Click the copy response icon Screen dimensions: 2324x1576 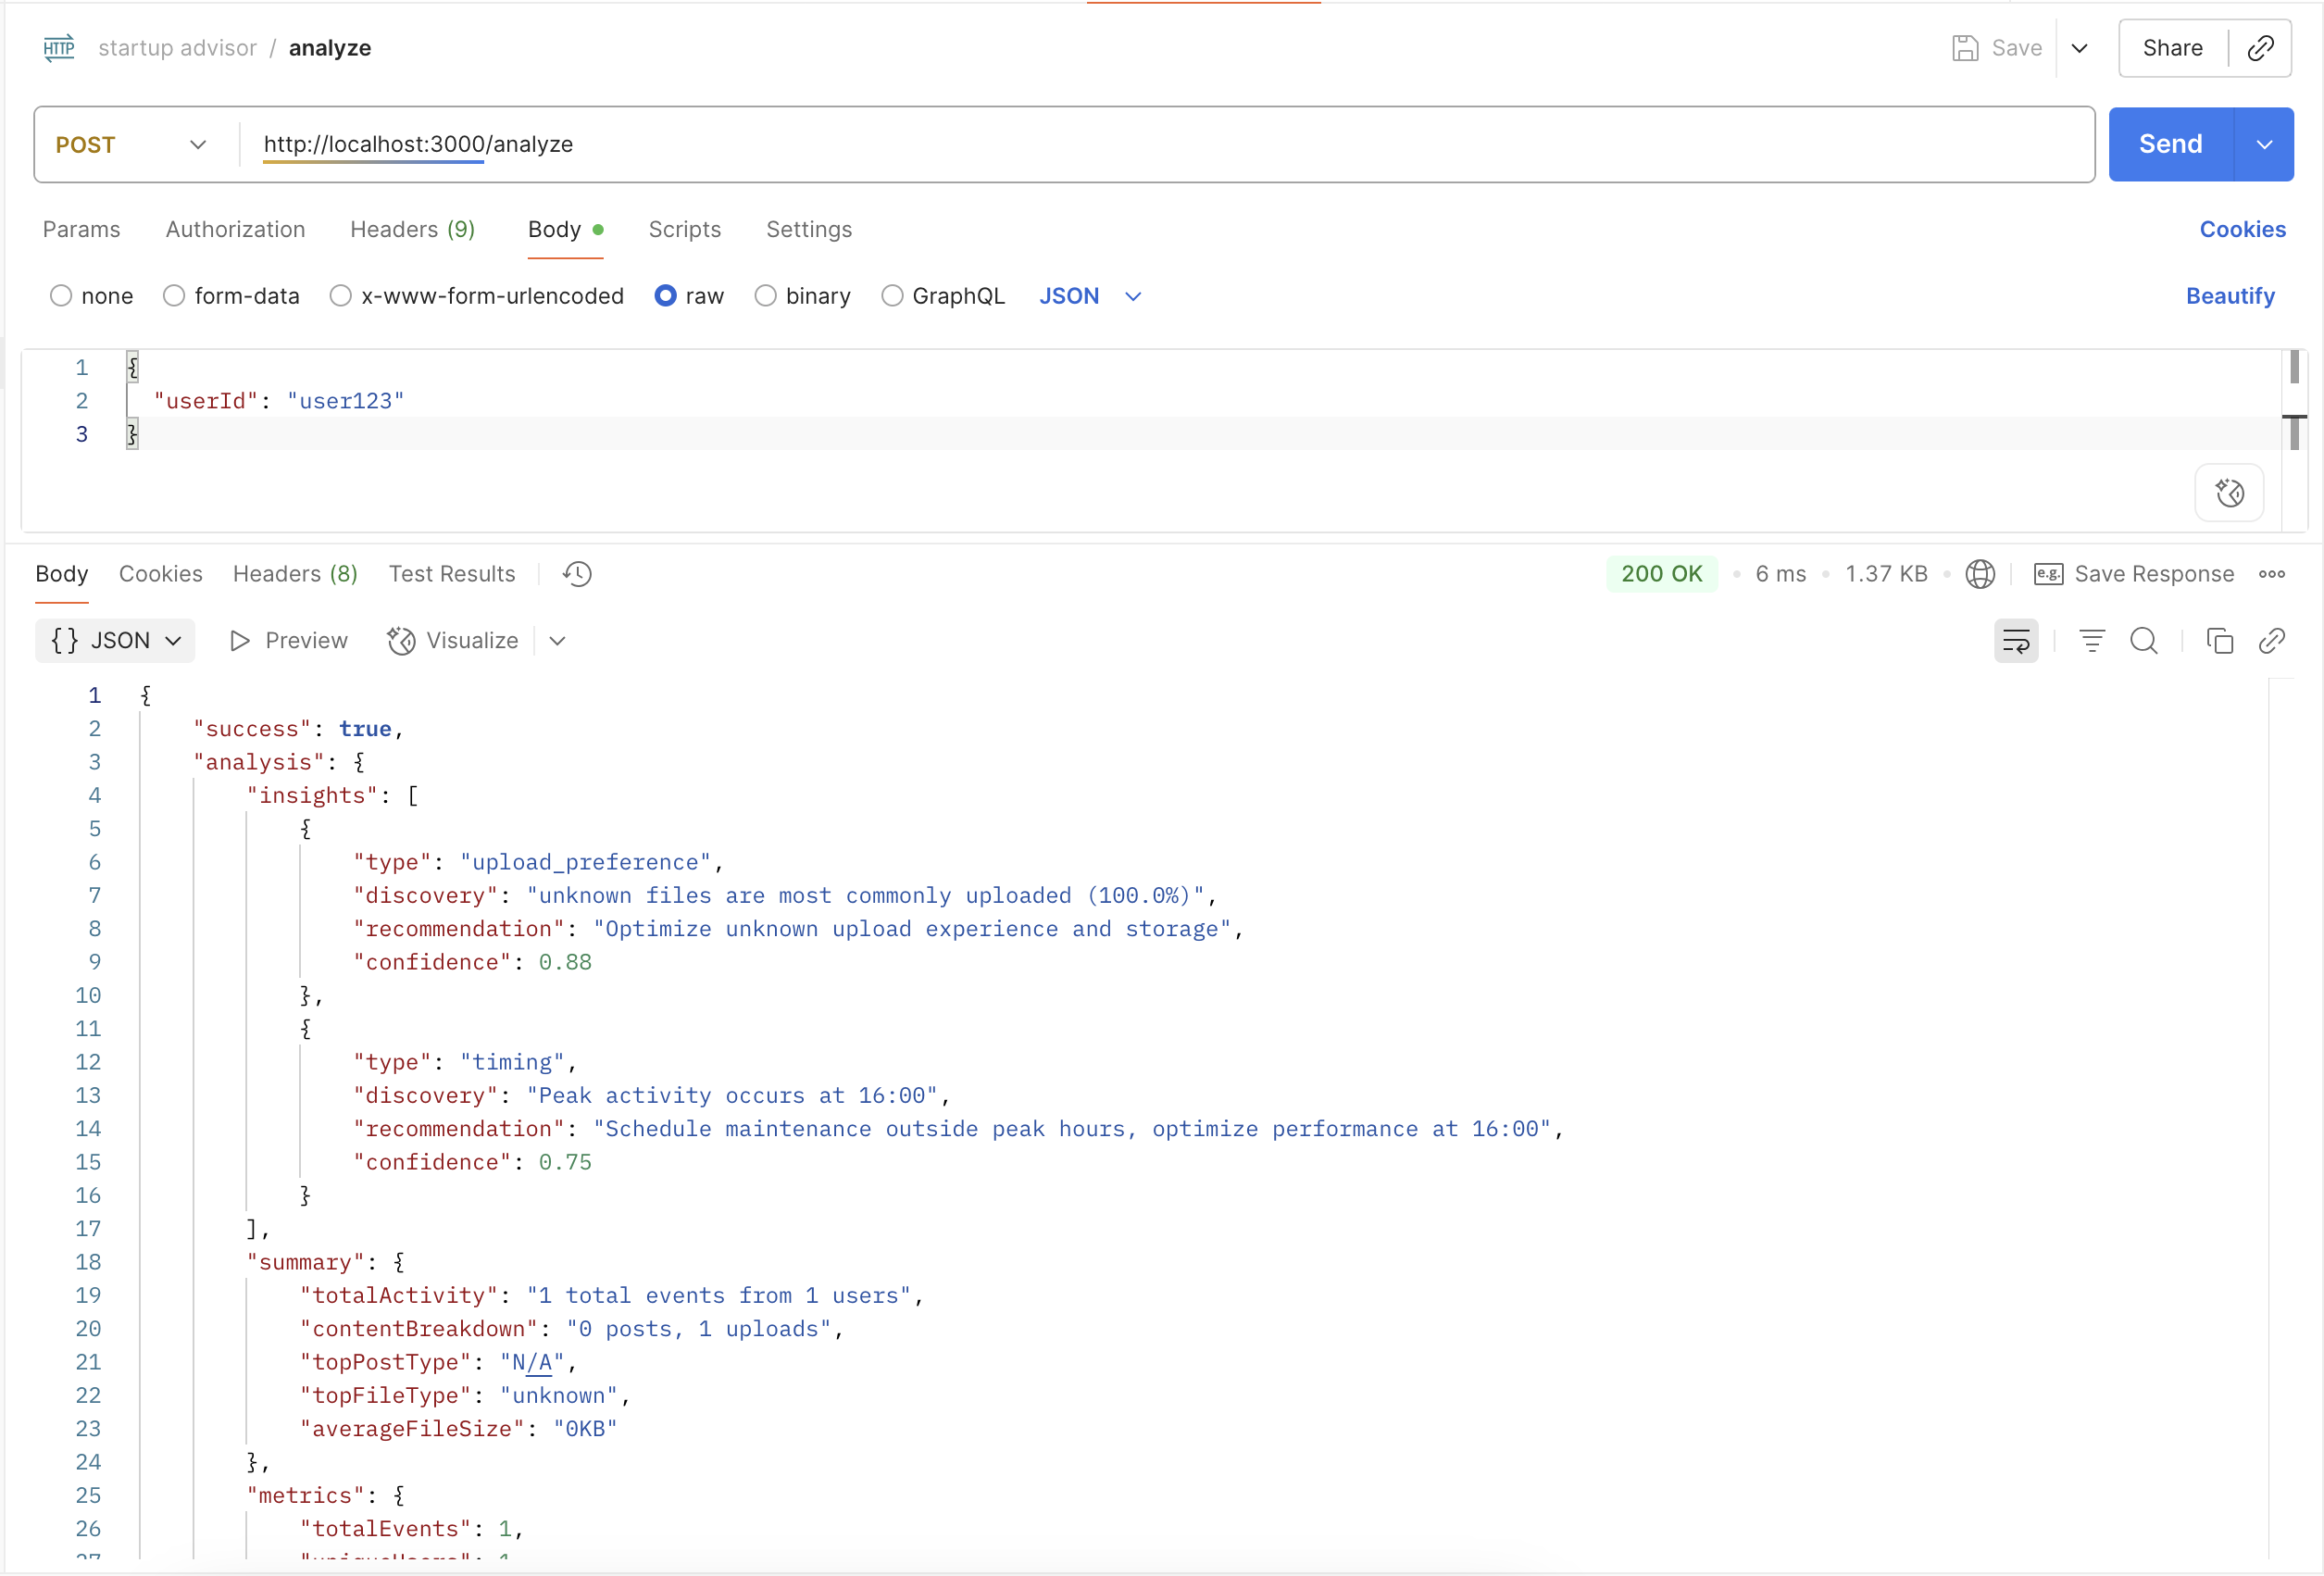tap(2219, 641)
